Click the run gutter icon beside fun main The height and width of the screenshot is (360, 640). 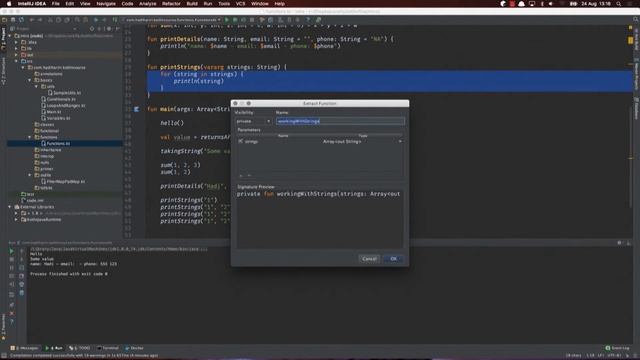(137, 109)
